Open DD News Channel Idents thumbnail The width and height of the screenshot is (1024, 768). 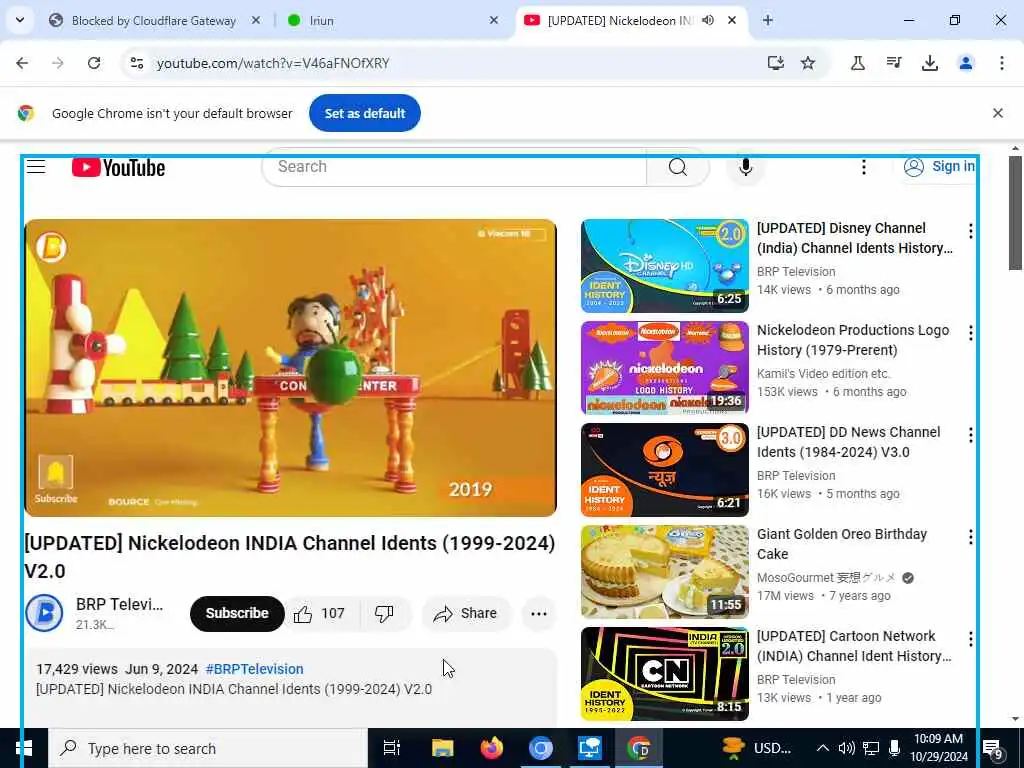(x=665, y=470)
